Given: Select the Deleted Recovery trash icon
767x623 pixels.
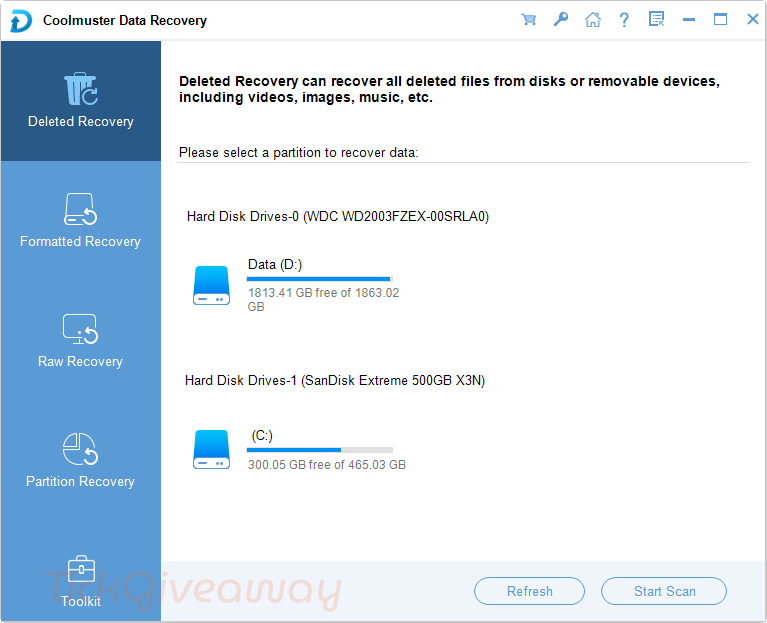Looking at the screenshot, I should tap(81, 89).
